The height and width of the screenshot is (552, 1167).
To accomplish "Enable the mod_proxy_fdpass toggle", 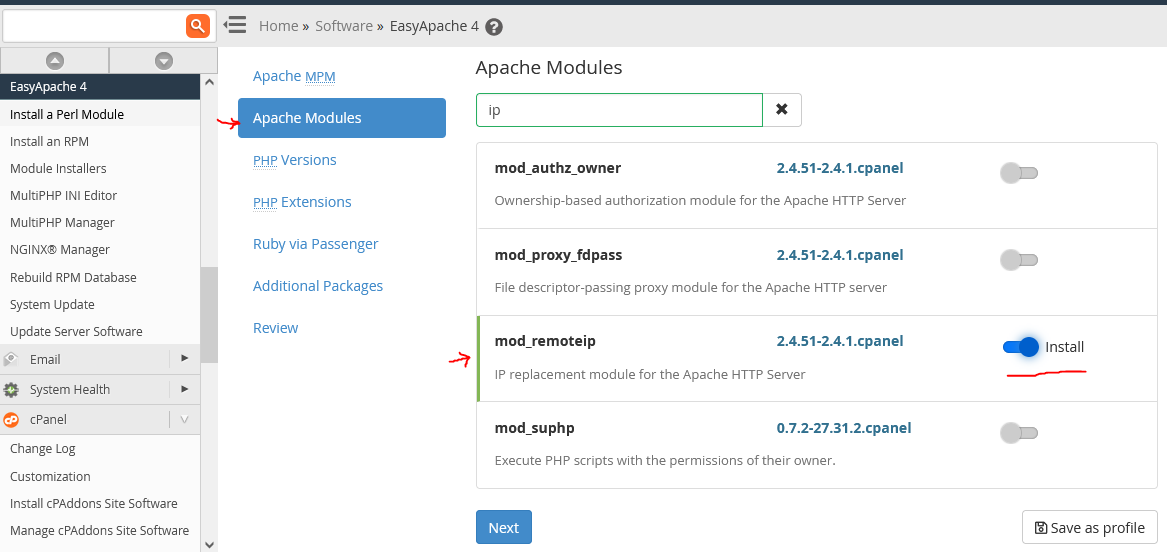I will click(x=1019, y=260).
